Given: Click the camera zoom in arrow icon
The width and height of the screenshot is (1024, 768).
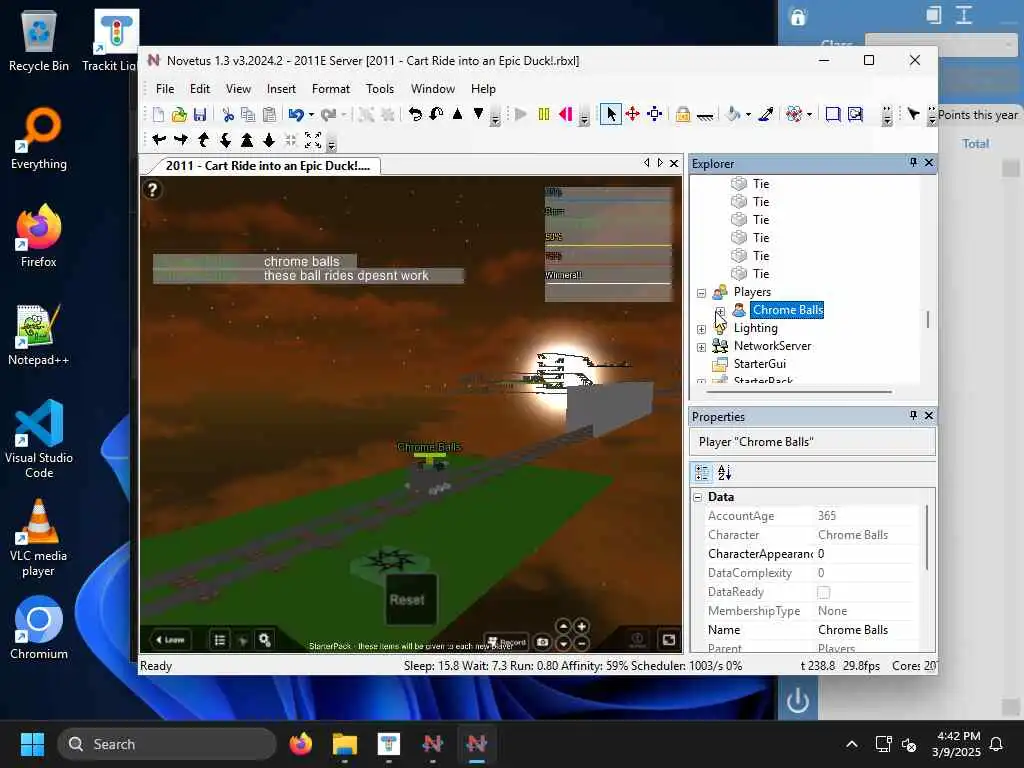Looking at the screenshot, I should [247, 140].
